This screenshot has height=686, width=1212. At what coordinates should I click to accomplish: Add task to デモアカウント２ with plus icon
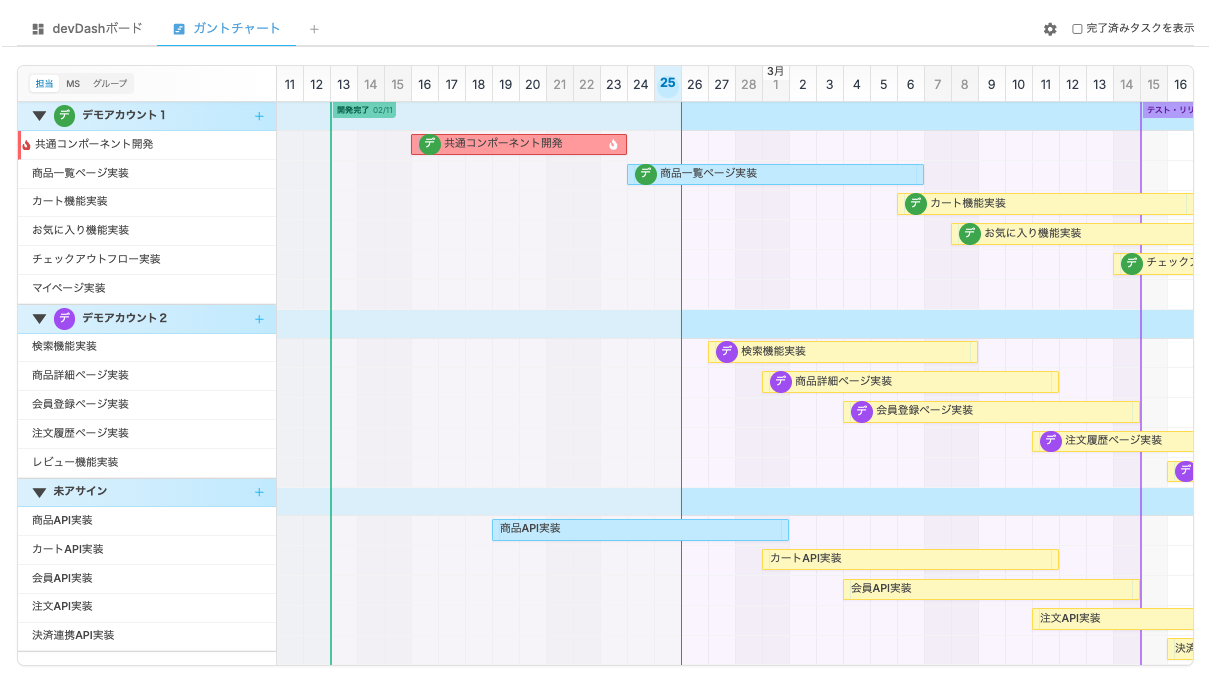pyautogui.click(x=259, y=319)
